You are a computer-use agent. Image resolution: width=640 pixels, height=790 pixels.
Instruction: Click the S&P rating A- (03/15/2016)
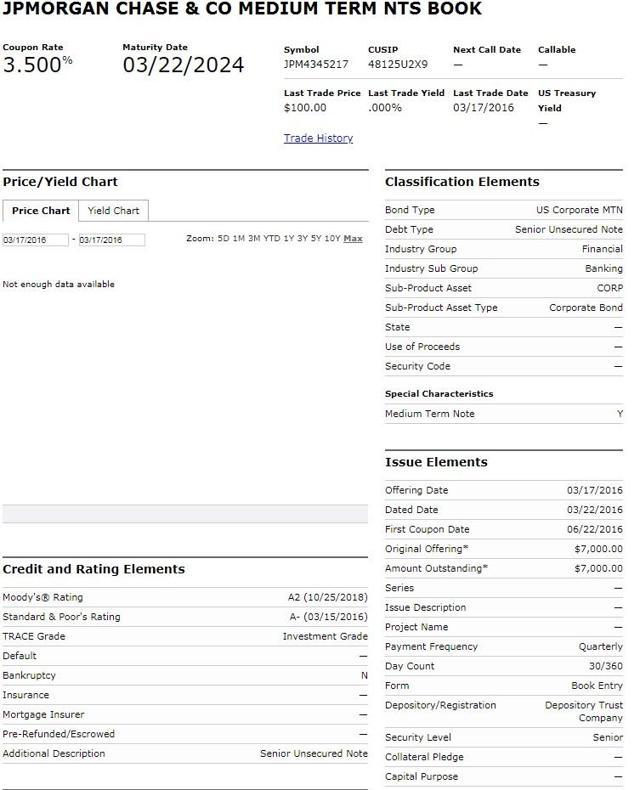click(329, 617)
